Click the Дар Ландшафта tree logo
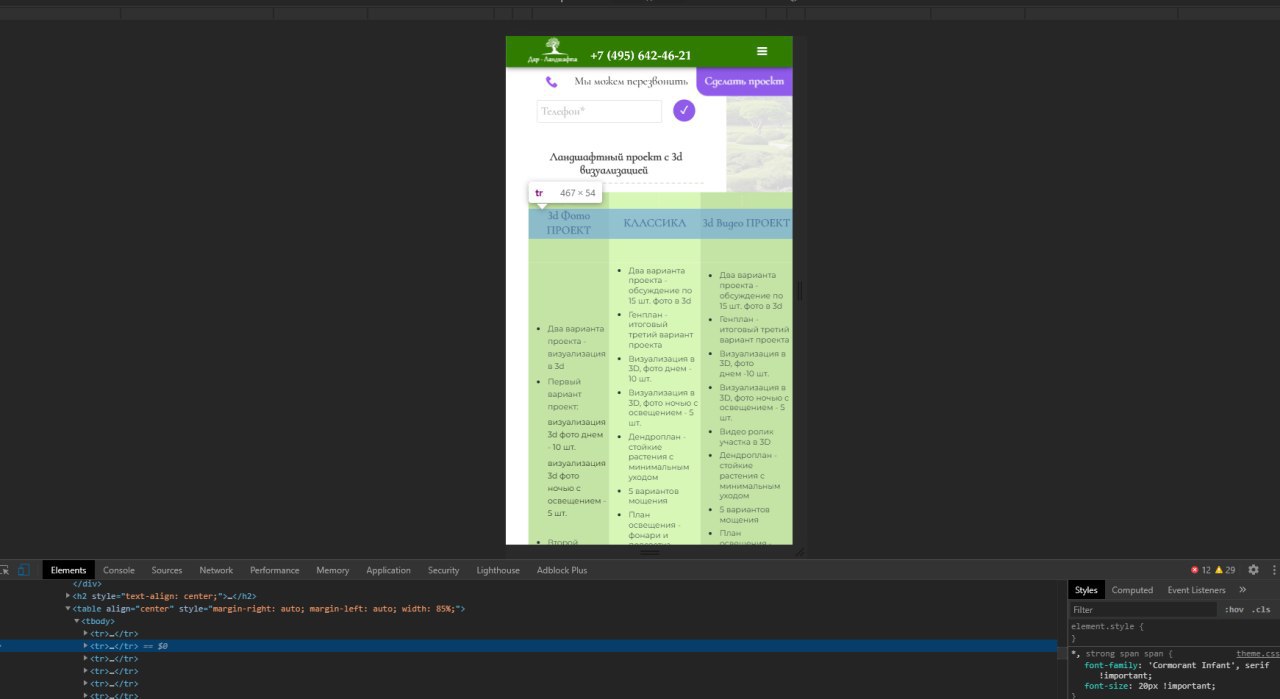This screenshot has width=1280, height=699. [x=552, y=50]
